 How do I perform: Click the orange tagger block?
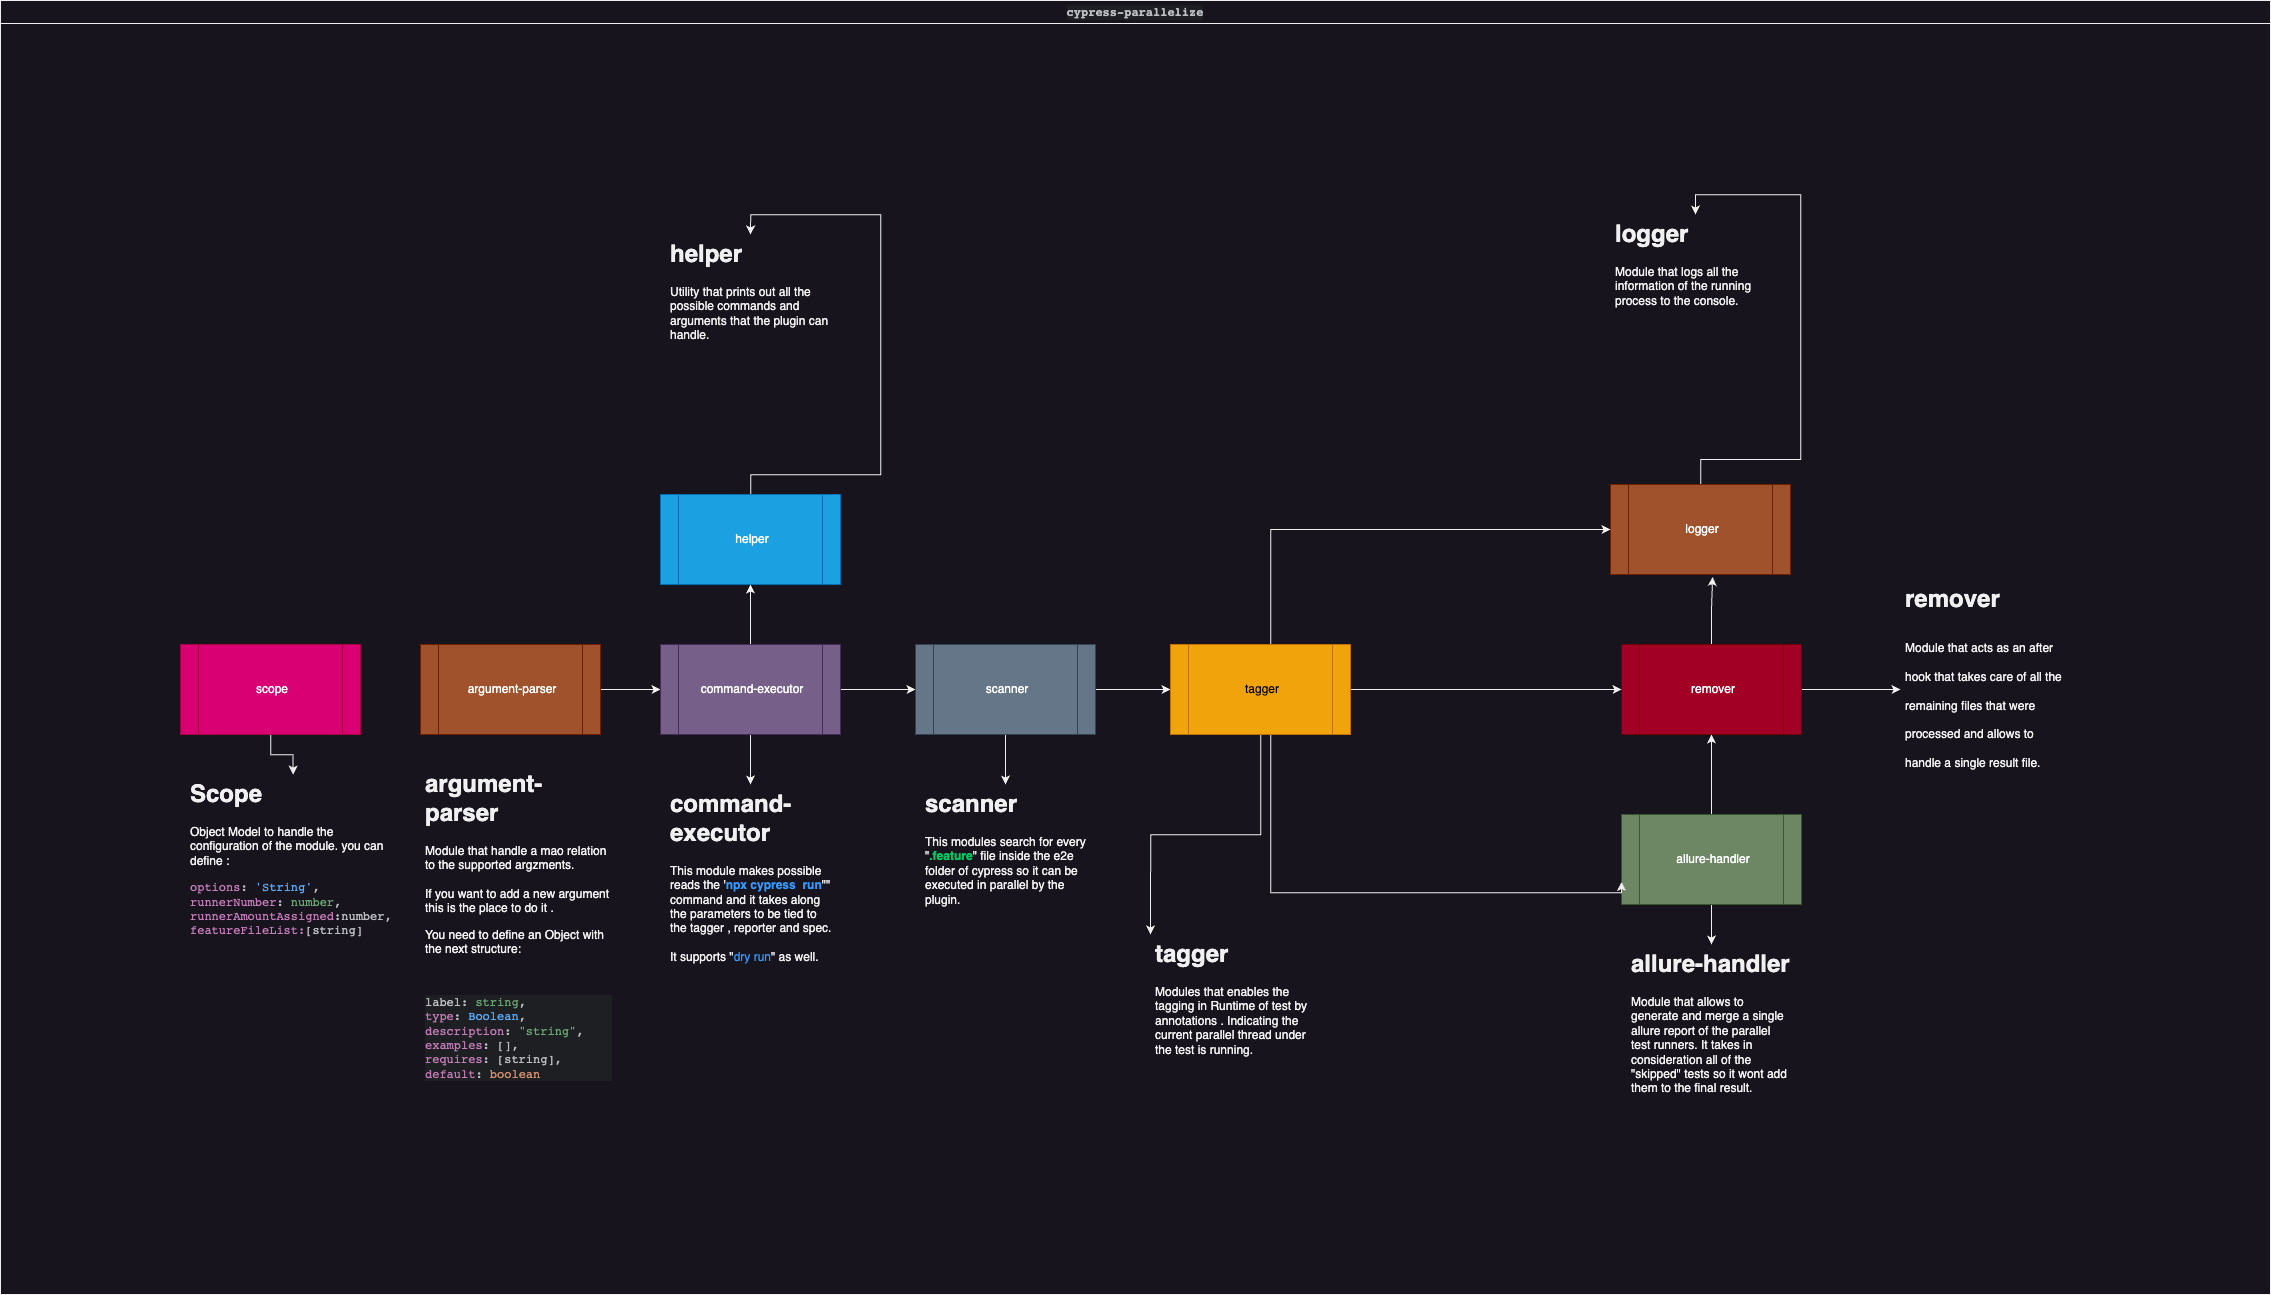pos(1260,689)
